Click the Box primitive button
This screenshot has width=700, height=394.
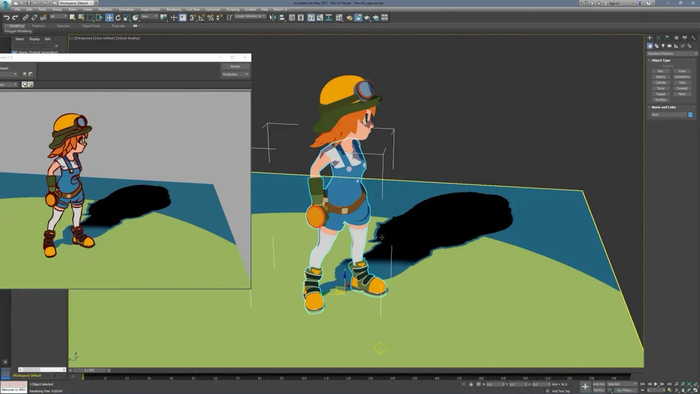coord(661,71)
